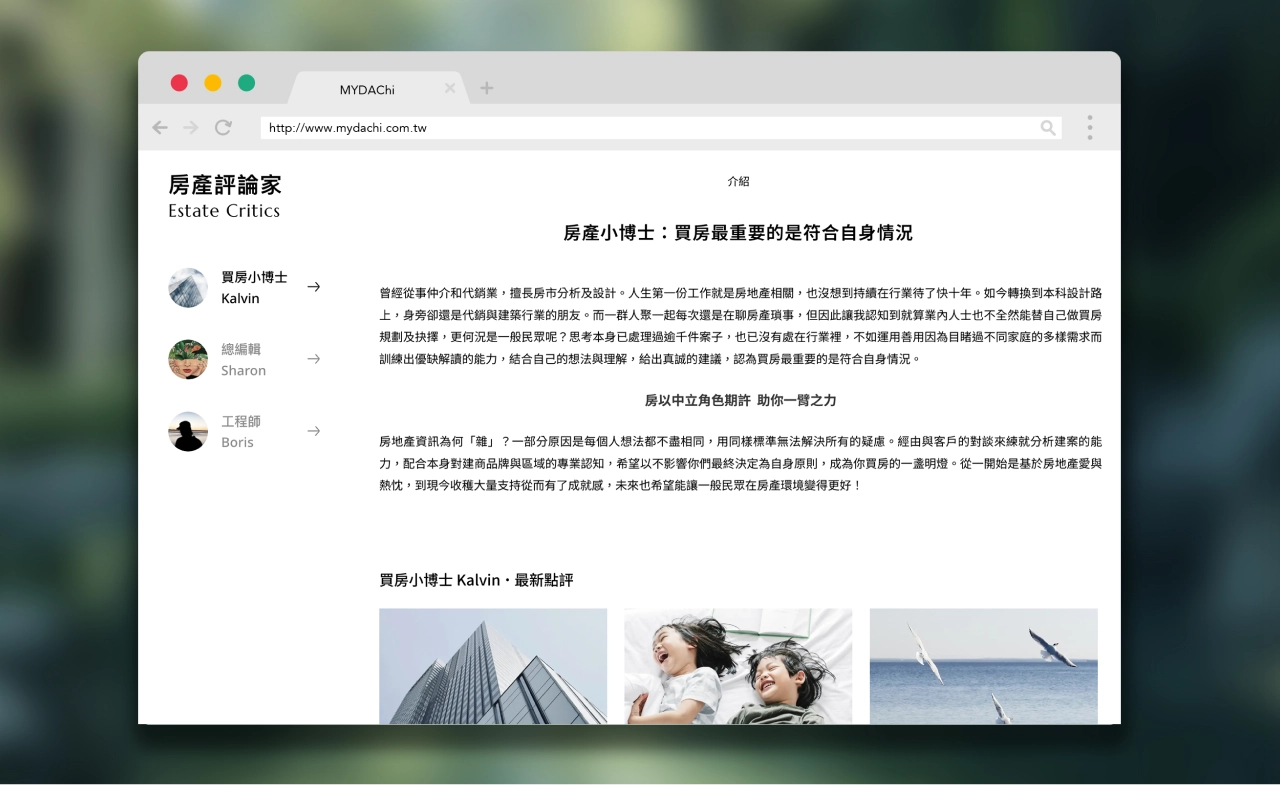
Task: Click Boris's silhouette avatar
Action: (188, 432)
